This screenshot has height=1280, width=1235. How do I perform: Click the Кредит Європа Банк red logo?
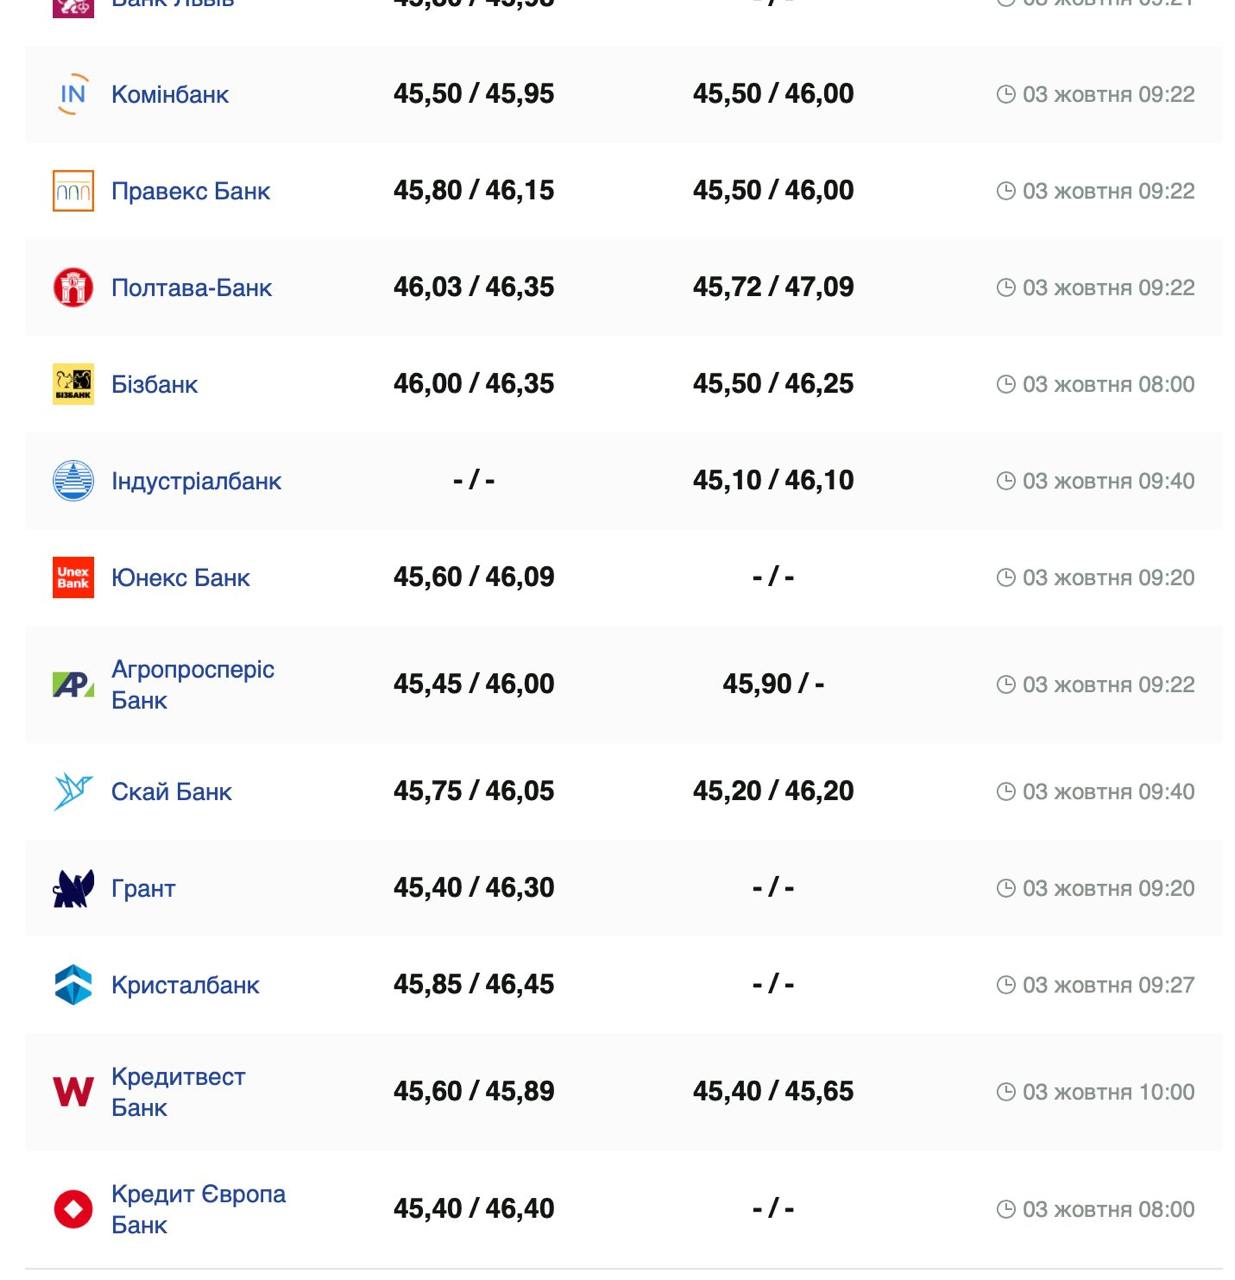coord(73,1209)
